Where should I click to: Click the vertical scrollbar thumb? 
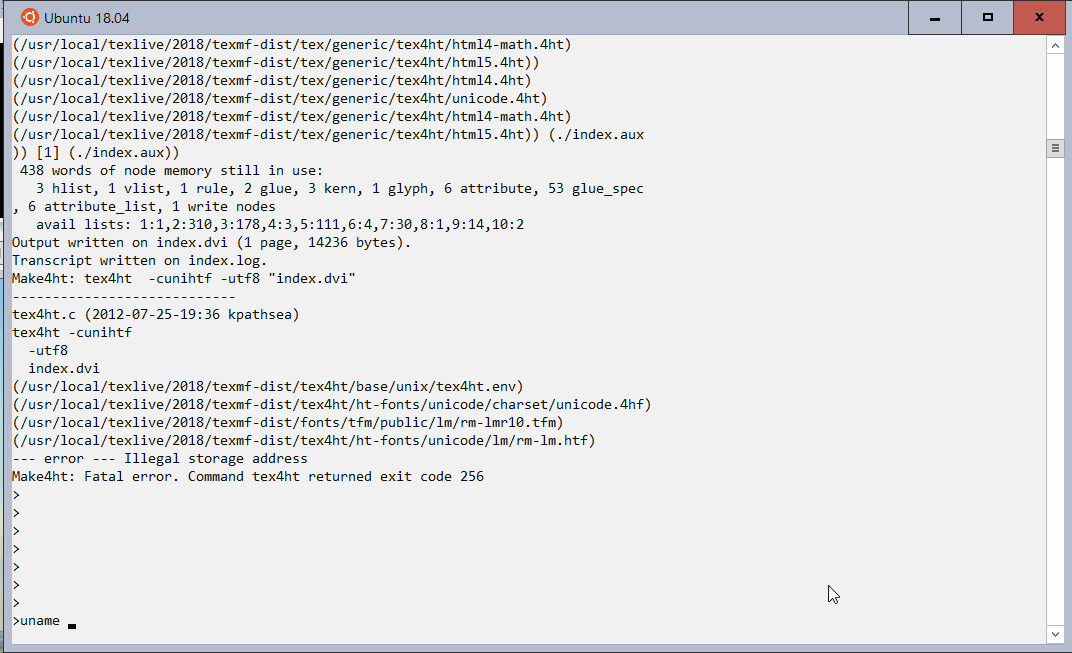[1055, 149]
